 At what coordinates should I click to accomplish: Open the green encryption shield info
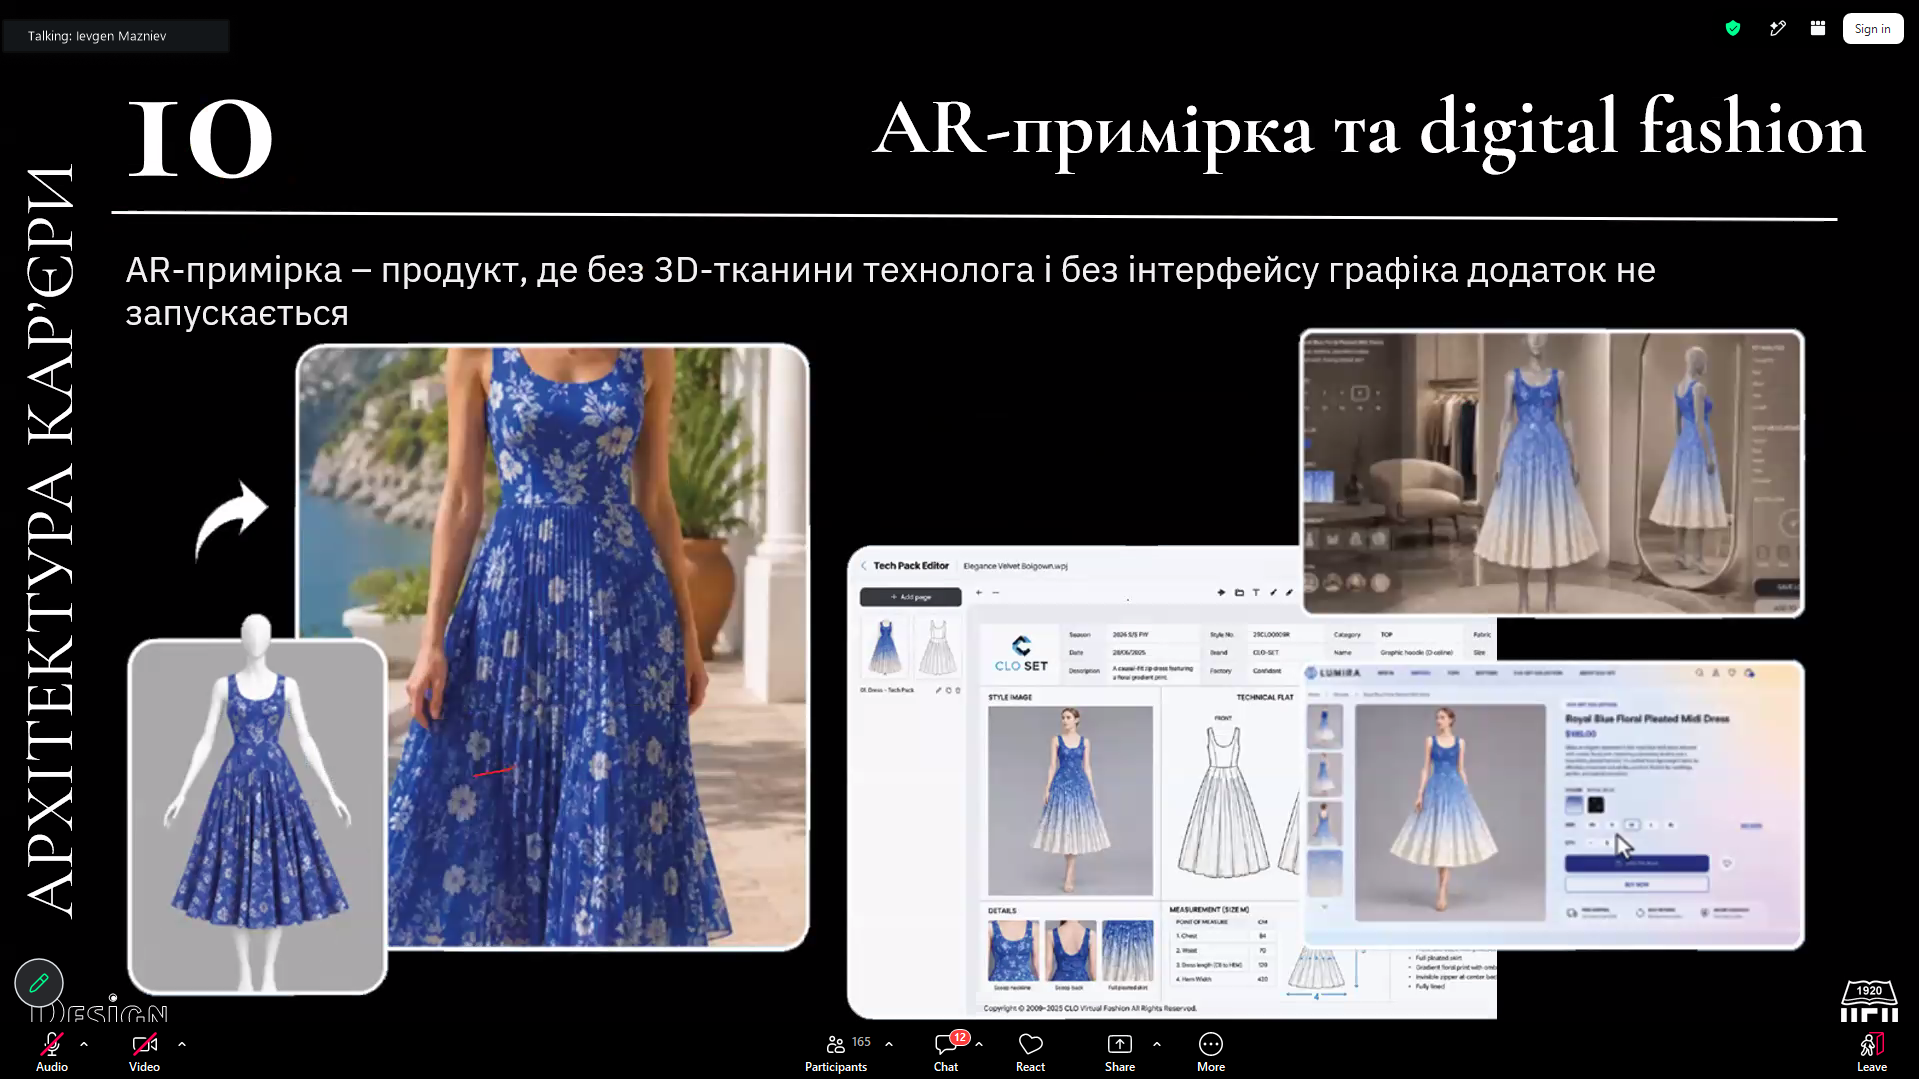click(1733, 29)
